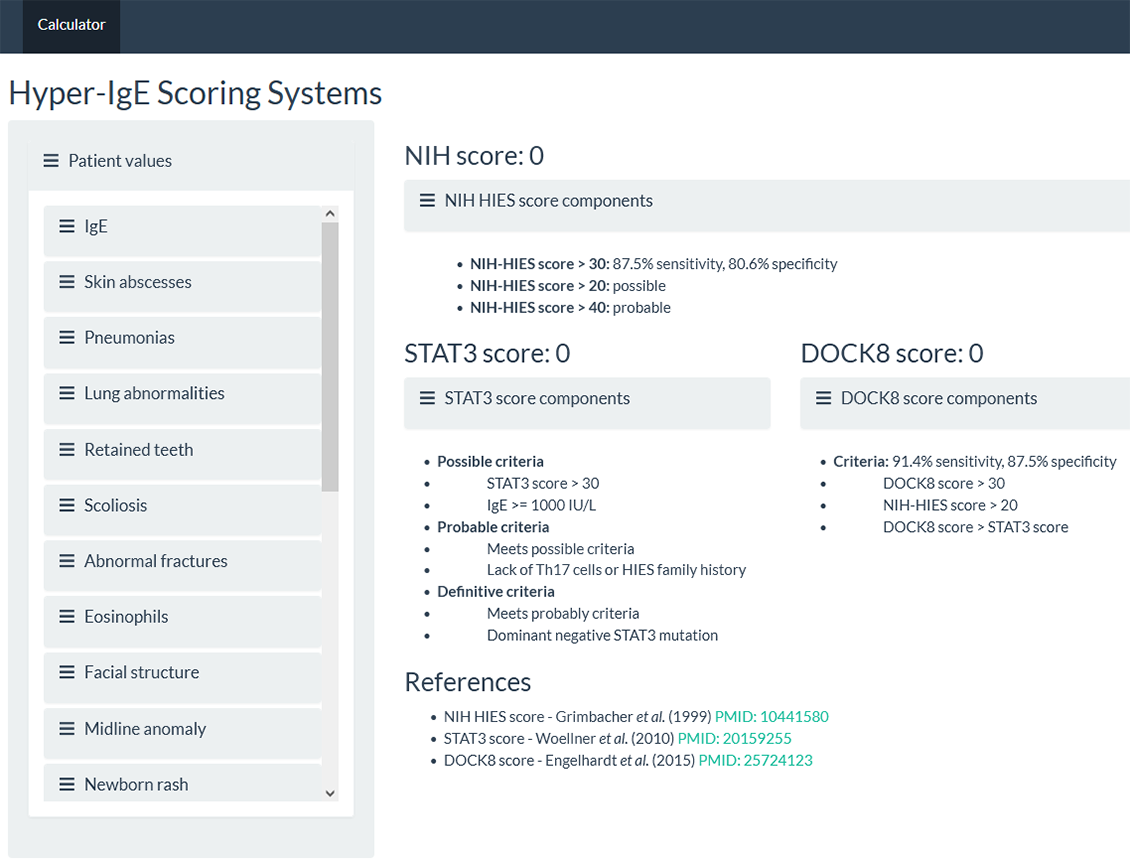Open PMID: 20159255 reference link
The height and width of the screenshot is (864, 1130).
coord(734,739)
